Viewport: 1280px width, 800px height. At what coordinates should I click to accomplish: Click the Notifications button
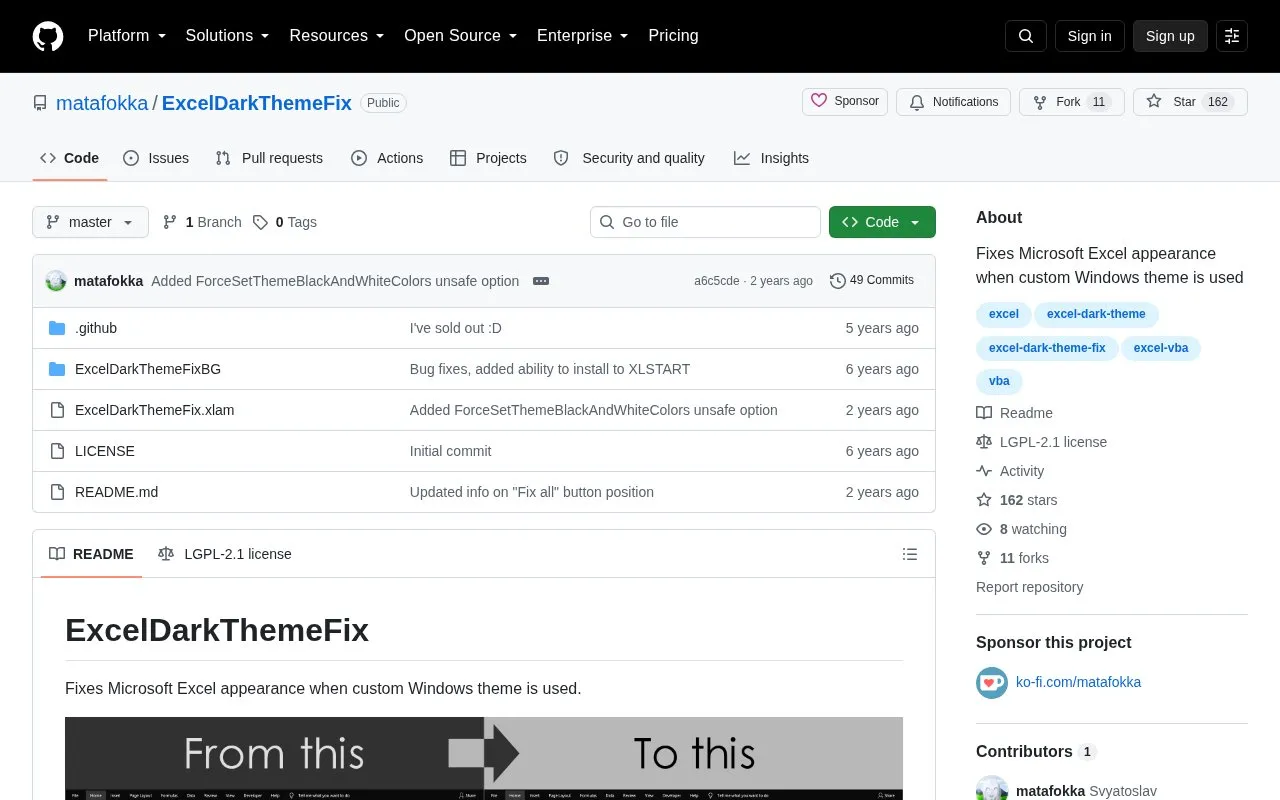(954, 102)
